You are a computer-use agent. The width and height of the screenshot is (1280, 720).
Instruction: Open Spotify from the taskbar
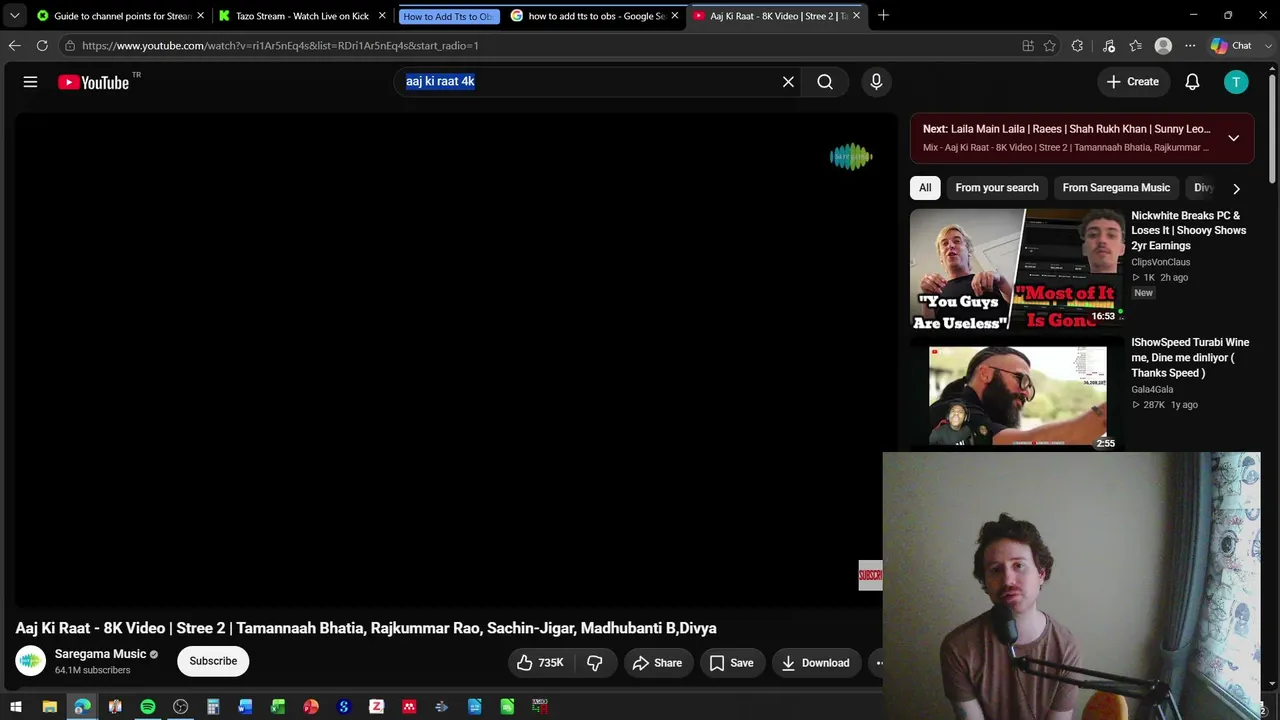(x=148, y=707)
